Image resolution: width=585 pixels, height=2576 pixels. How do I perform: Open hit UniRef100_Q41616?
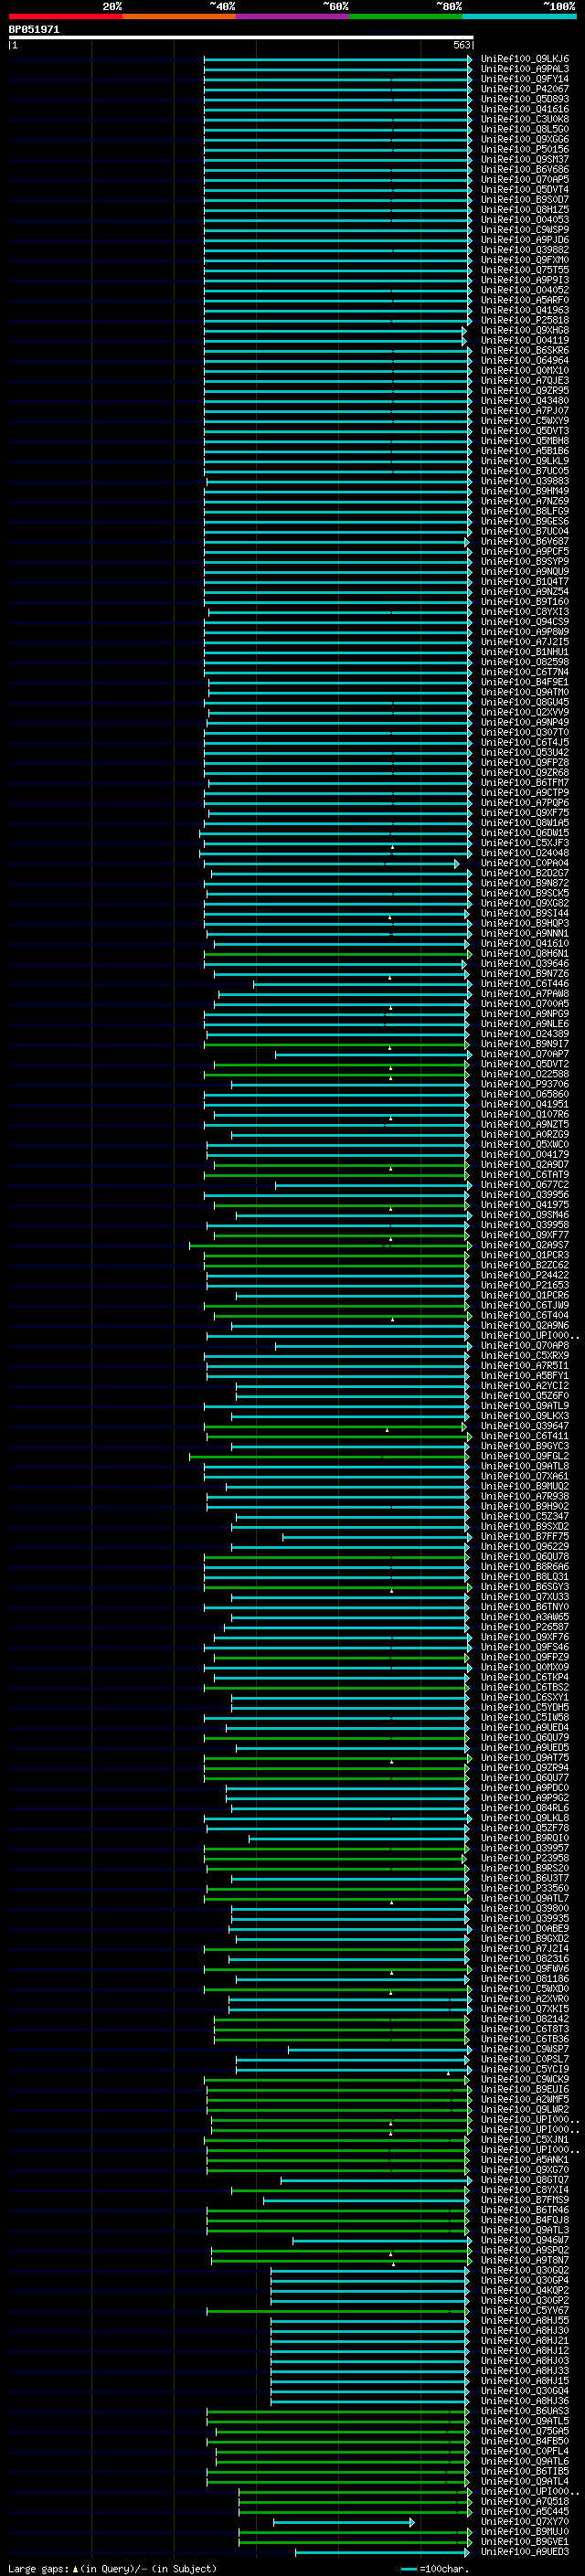pyautogui.click(x=525, y=109)
